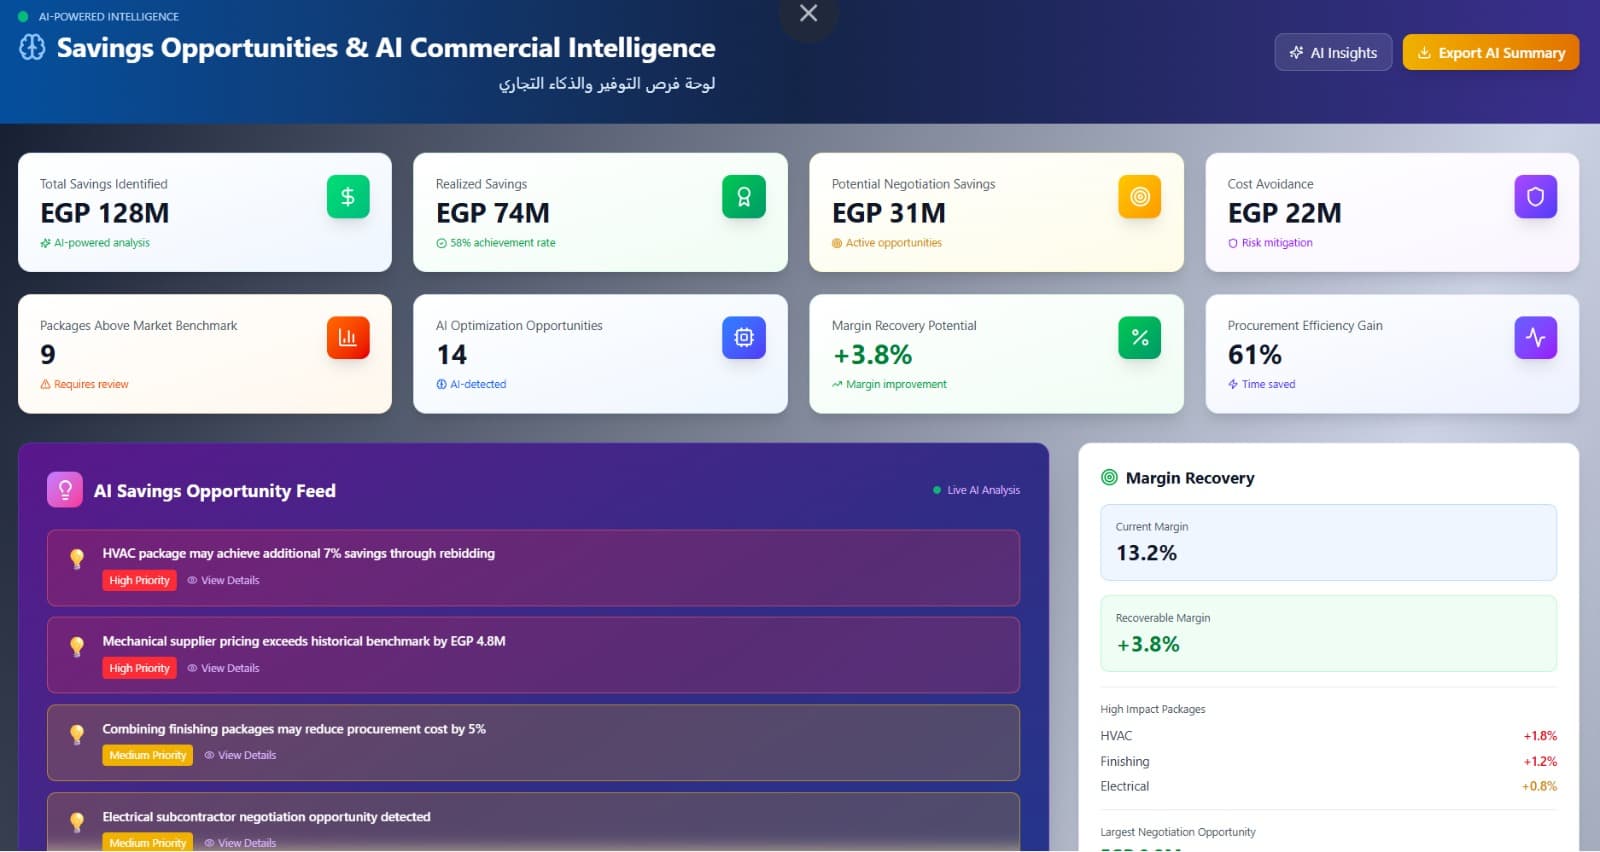This screenshot has width=1600, height=852.
Task: View Details for Combining finishing packages
Action: (240, 755)
